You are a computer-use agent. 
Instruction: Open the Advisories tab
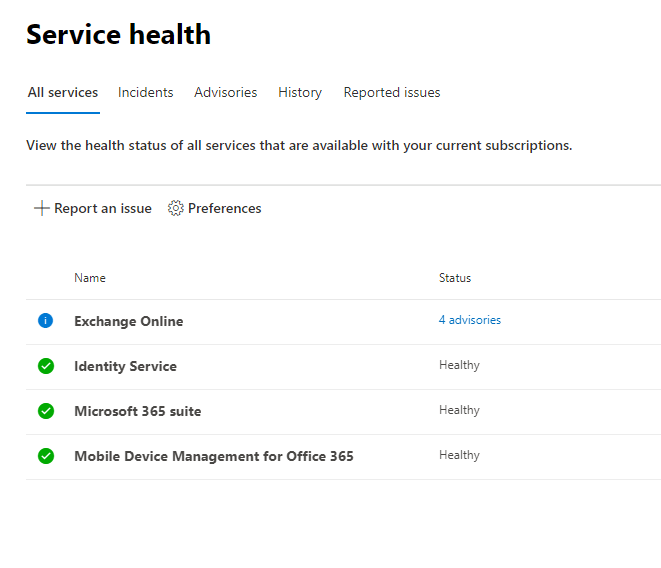(226, 92)
